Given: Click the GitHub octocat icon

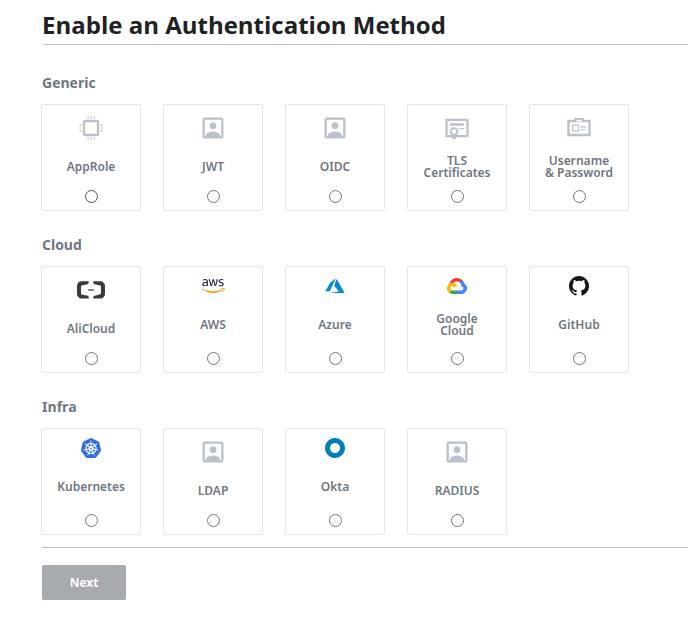Looking at the screenshot, I should [x=579, y=286].
